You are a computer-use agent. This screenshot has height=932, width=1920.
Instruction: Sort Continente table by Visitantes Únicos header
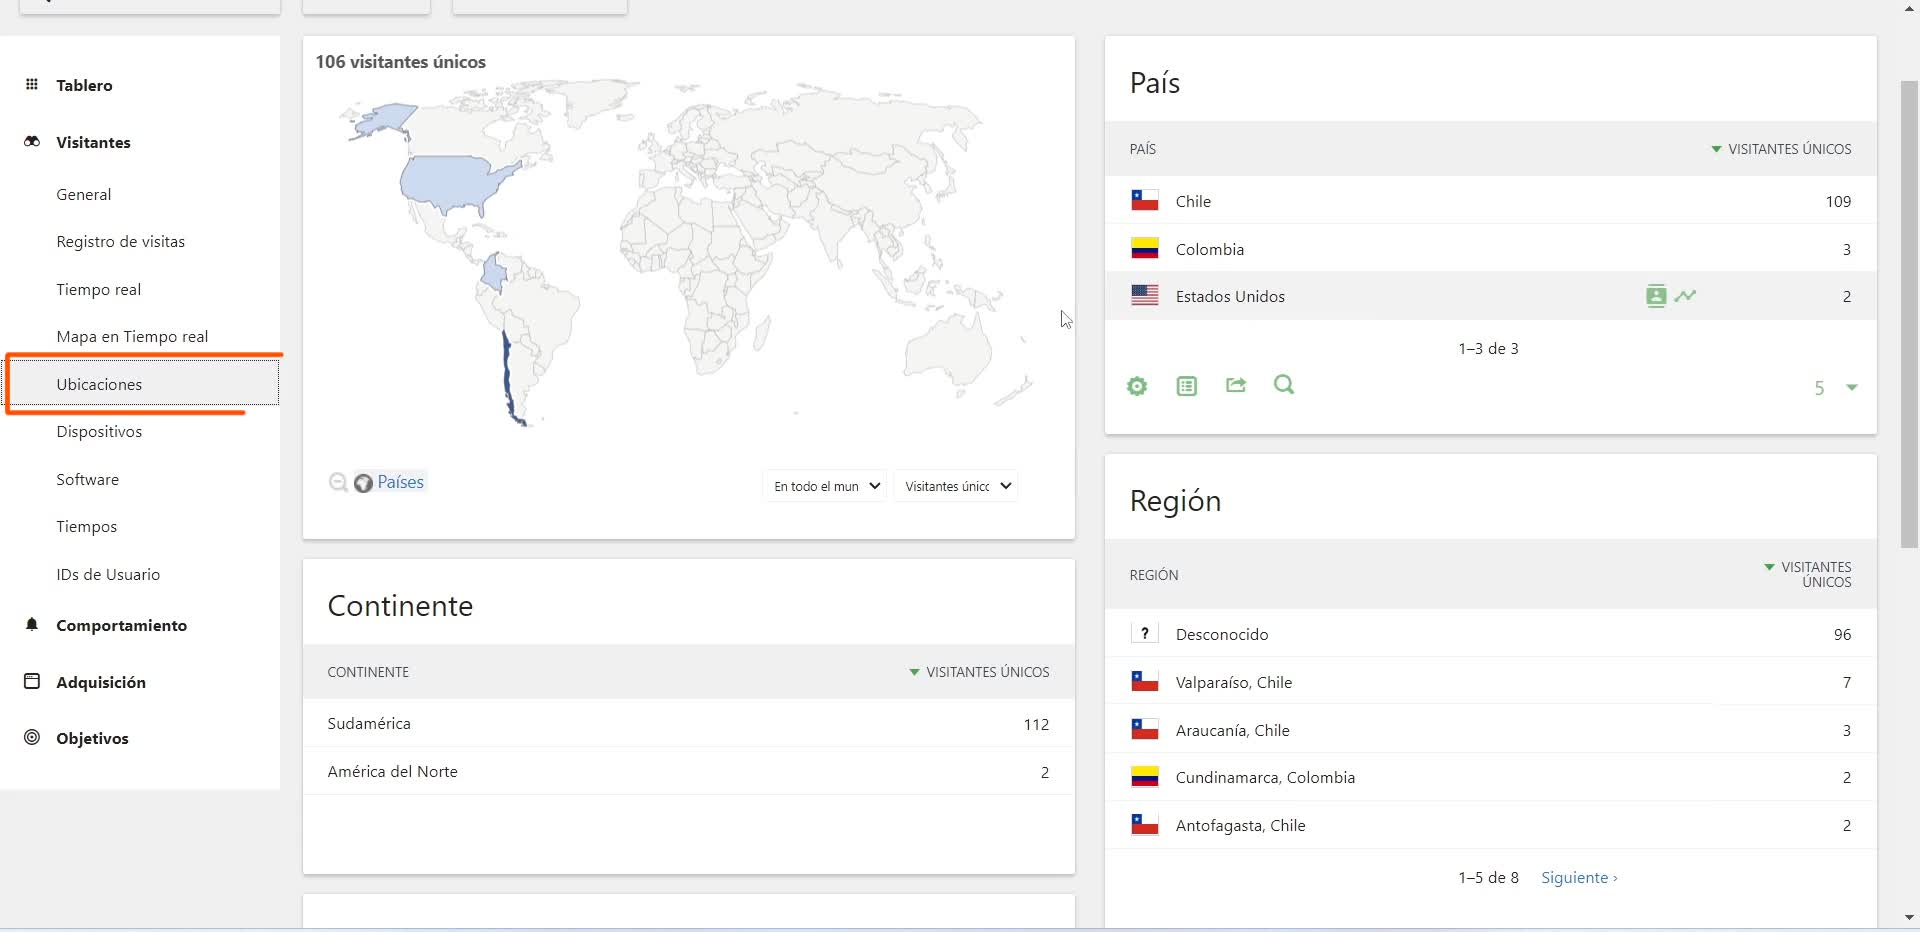pos(986,672)
